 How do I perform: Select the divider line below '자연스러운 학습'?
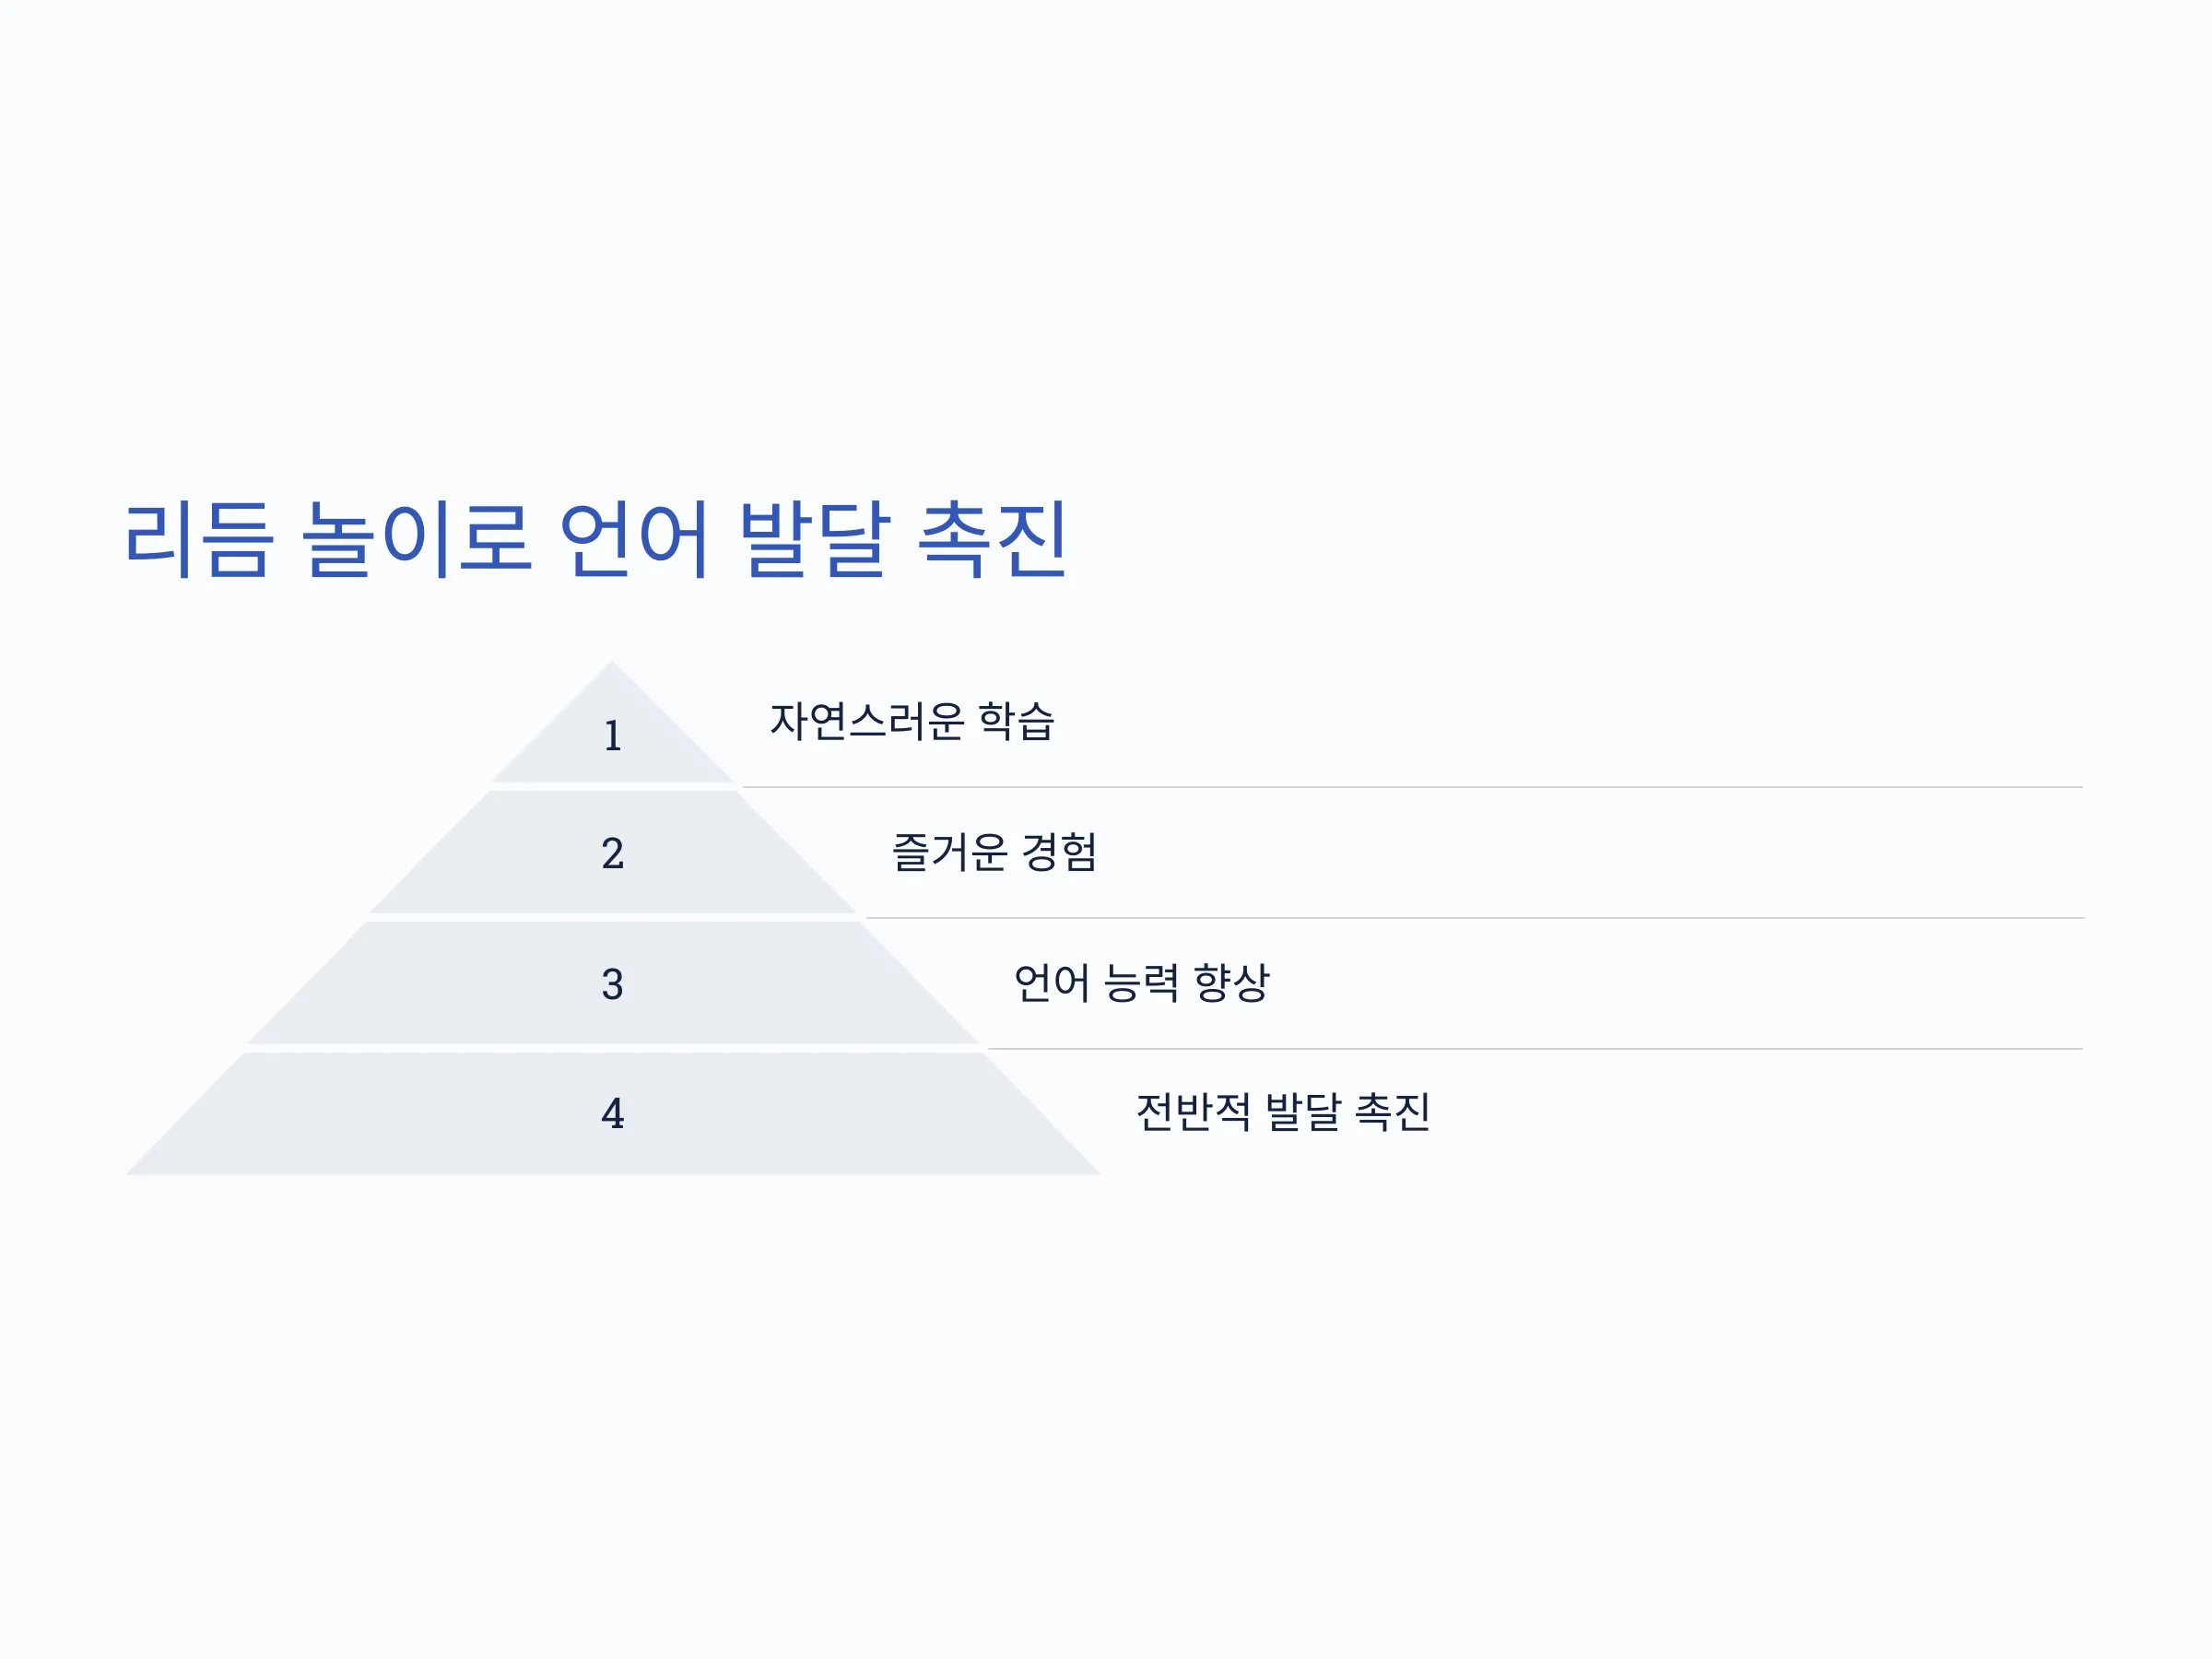click(1412, 787)
